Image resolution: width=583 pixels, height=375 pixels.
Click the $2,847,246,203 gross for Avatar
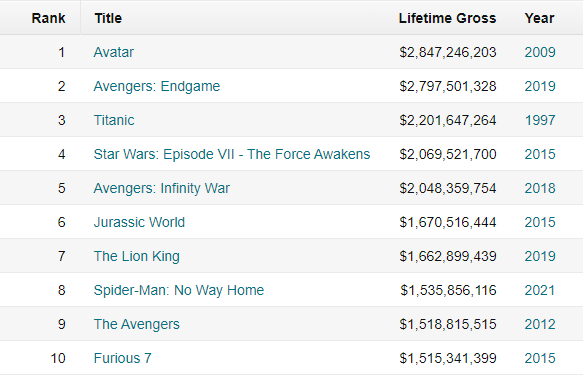[448, 52]
